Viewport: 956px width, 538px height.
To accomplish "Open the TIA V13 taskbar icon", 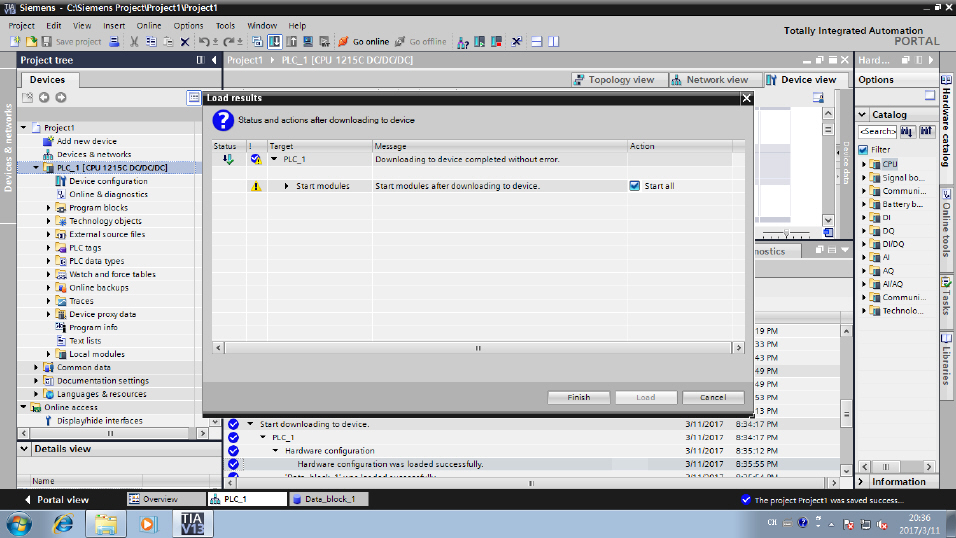I will (x=193, y=524).
